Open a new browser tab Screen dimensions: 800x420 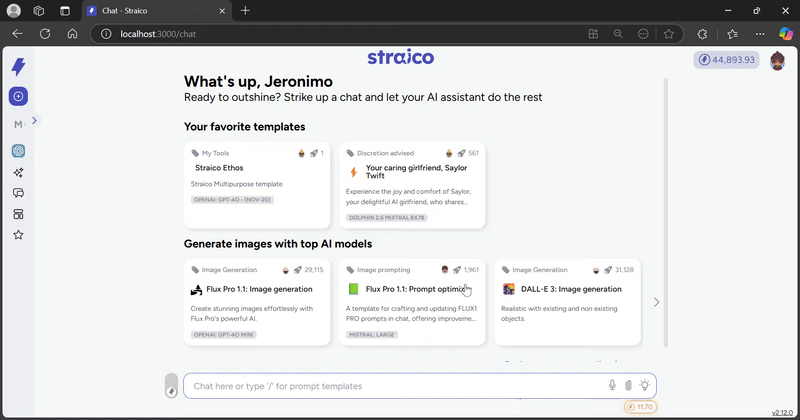(x=245, y=11)
